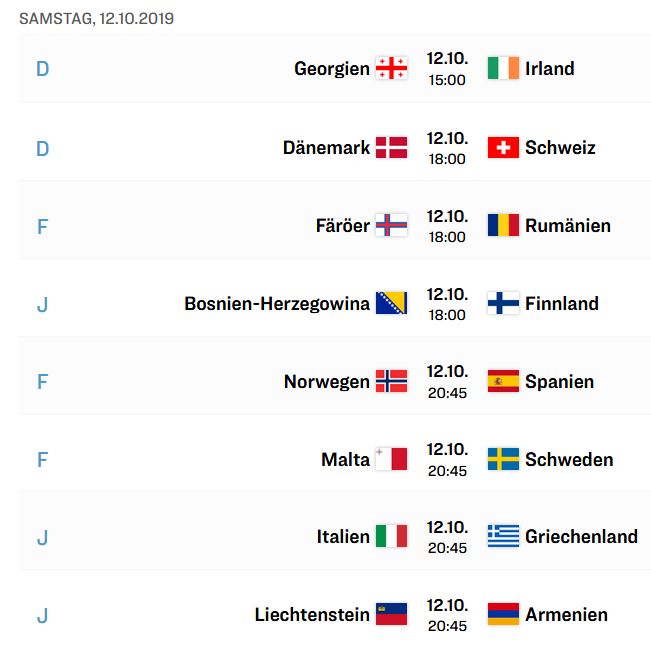Open the 20:45 Malta–Schweden match details
The width and height of the screenshot is (651, 645).
(x=447, y=460)
